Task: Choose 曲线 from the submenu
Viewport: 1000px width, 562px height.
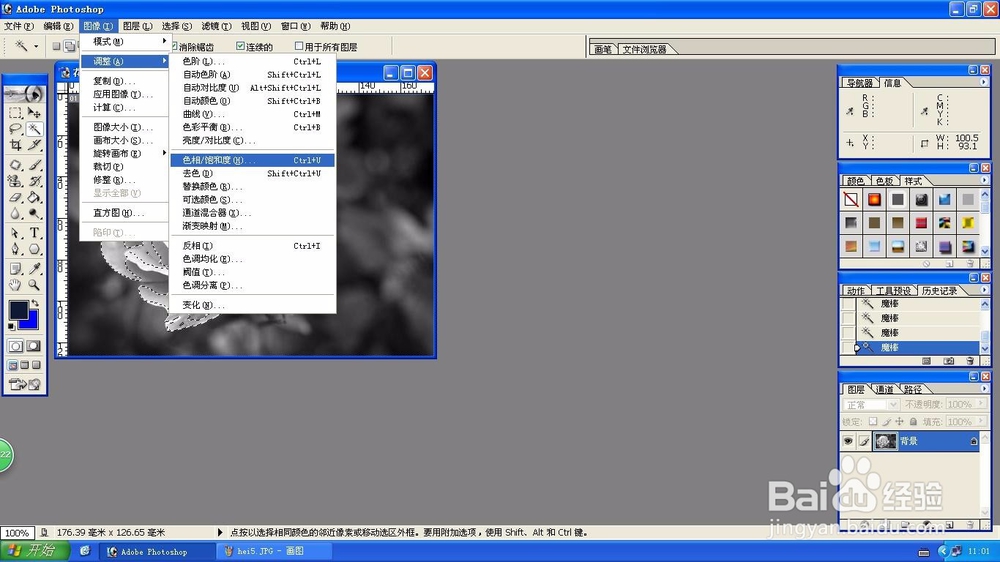Action: tap(253, 114)
